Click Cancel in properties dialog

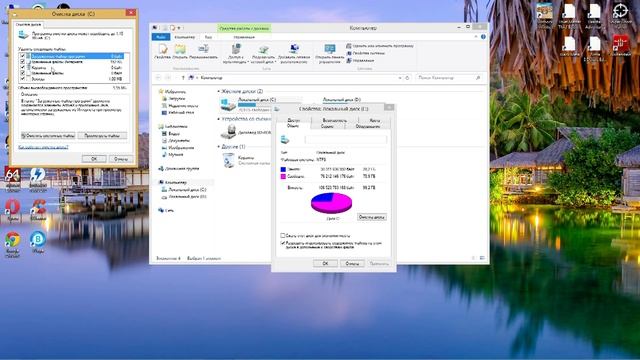(352, 264)
